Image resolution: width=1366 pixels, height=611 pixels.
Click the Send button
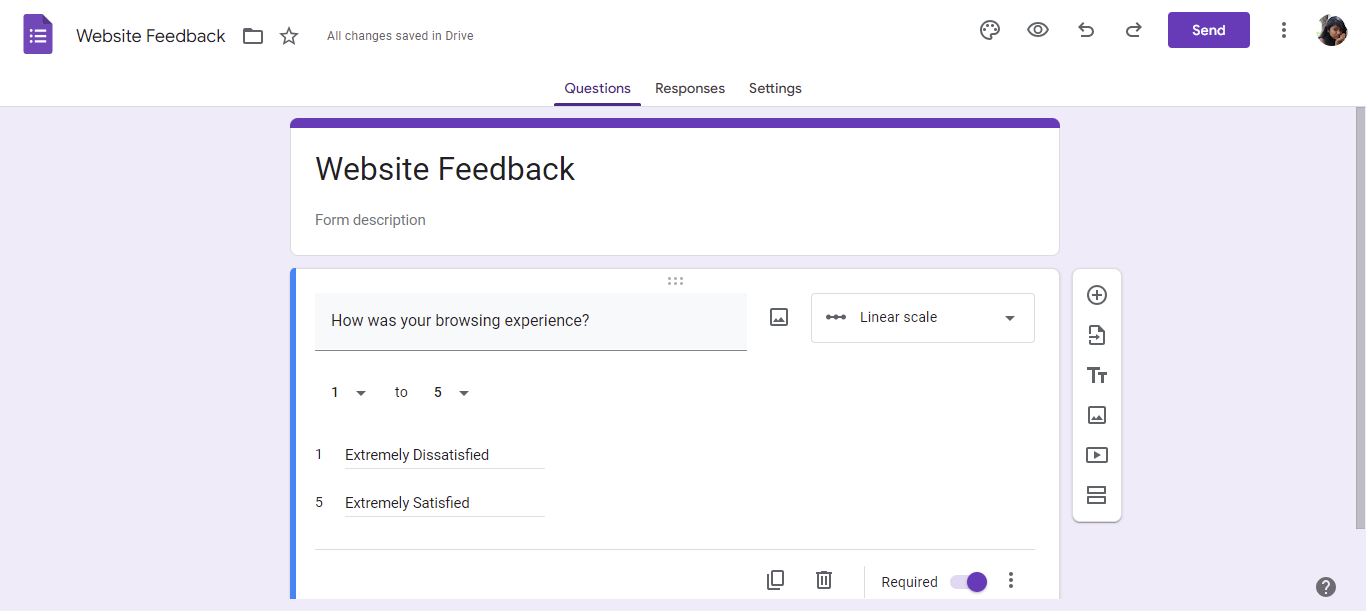(1208, 30)
